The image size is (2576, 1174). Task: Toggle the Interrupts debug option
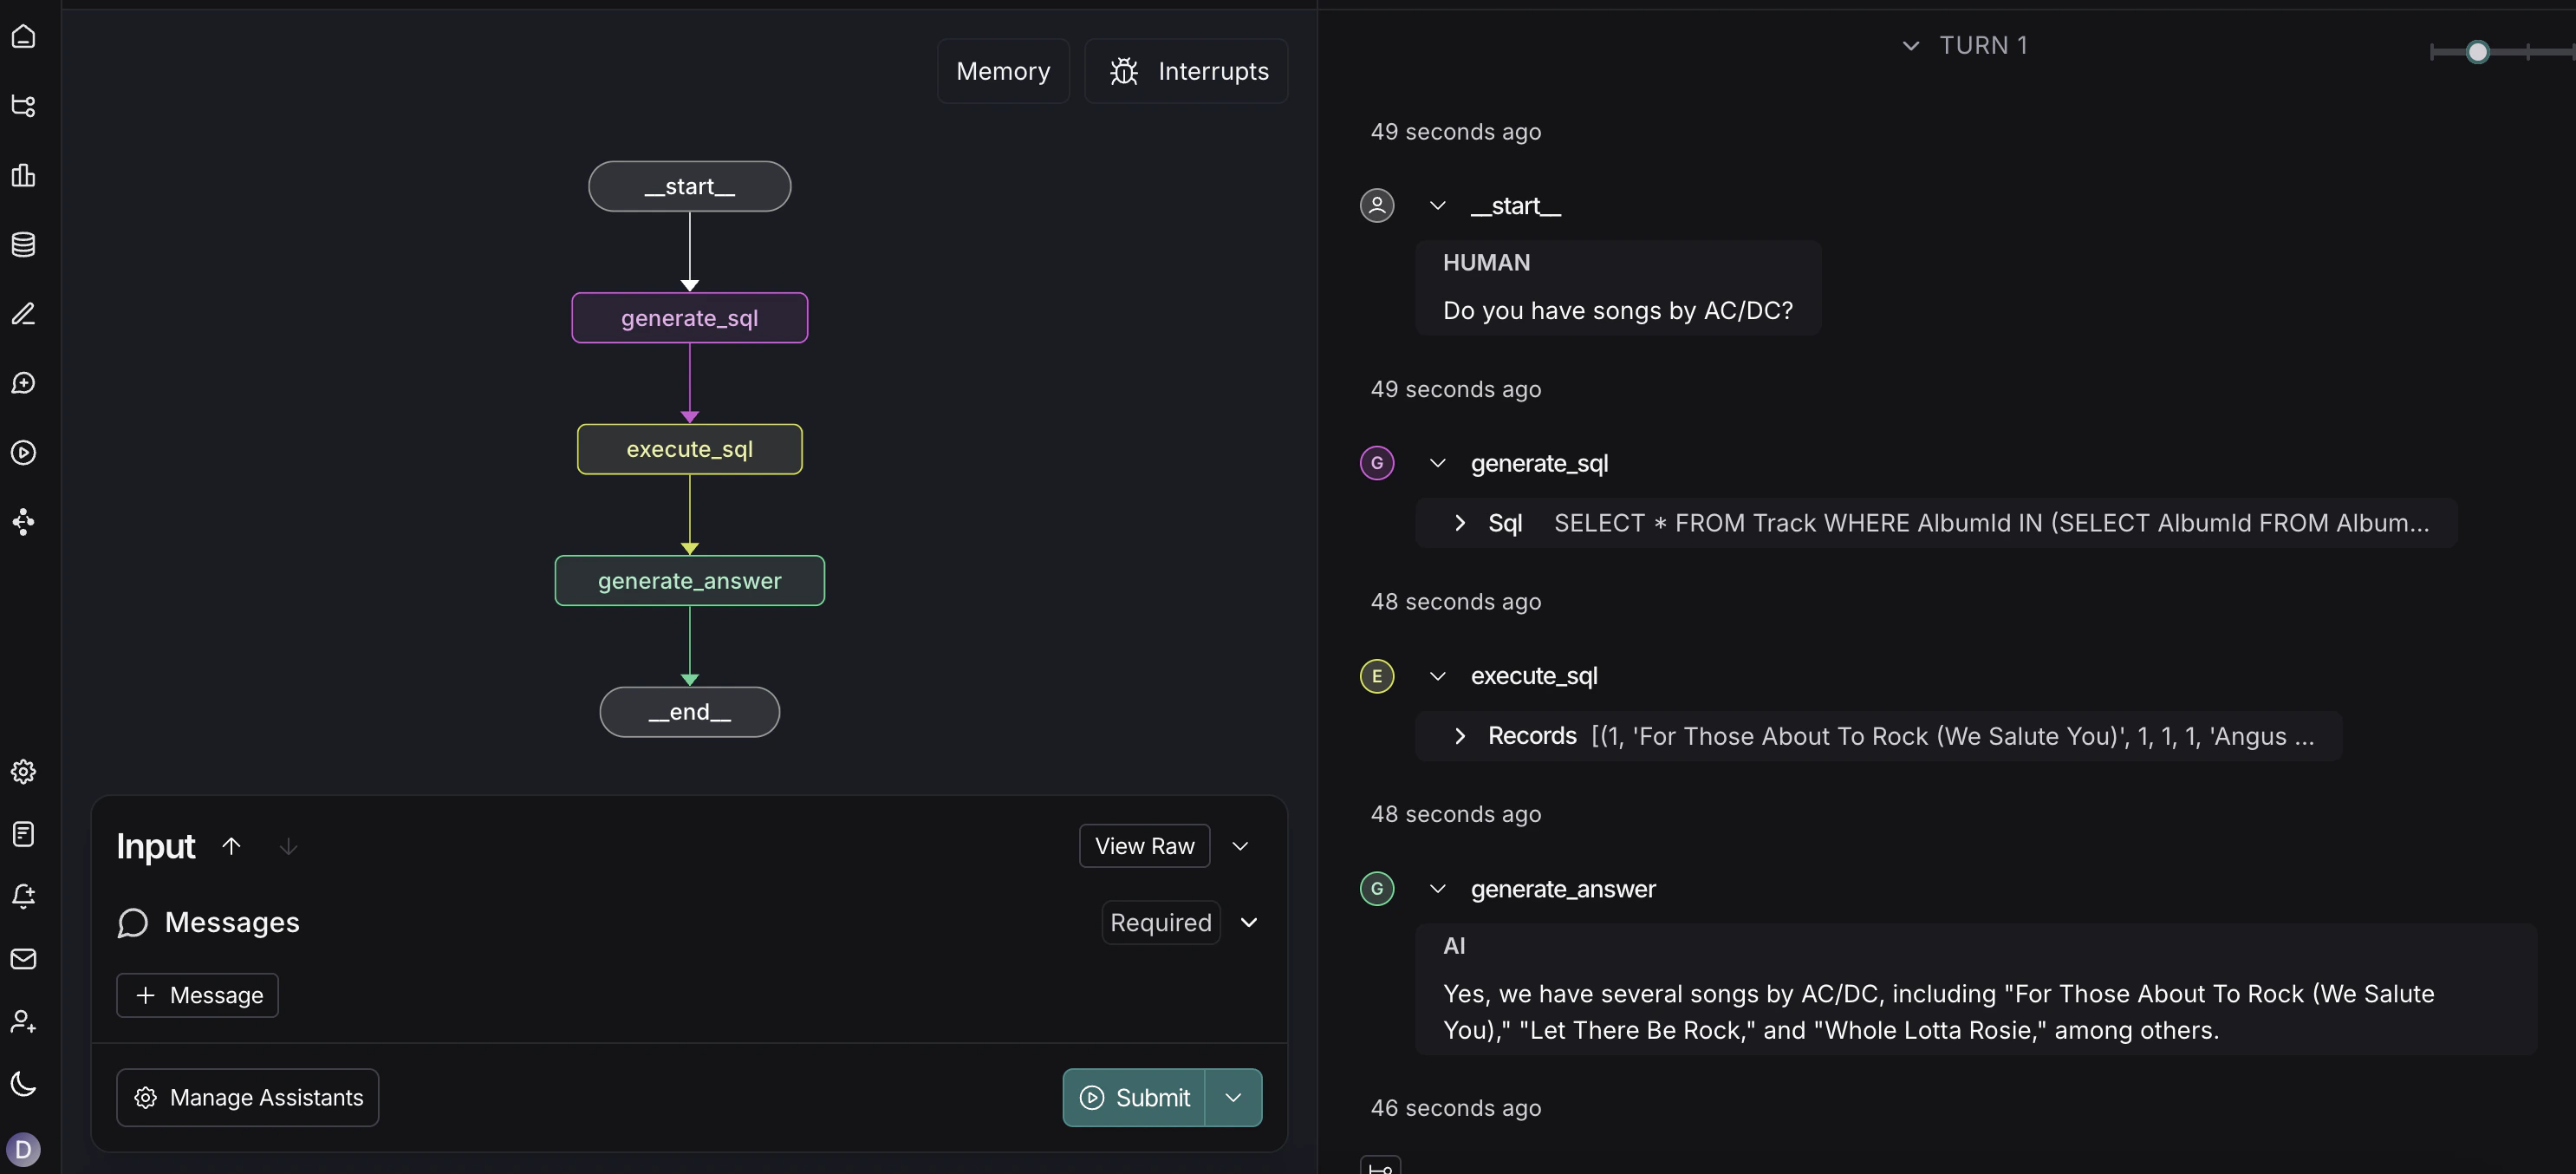click(x=1187, y=70)
